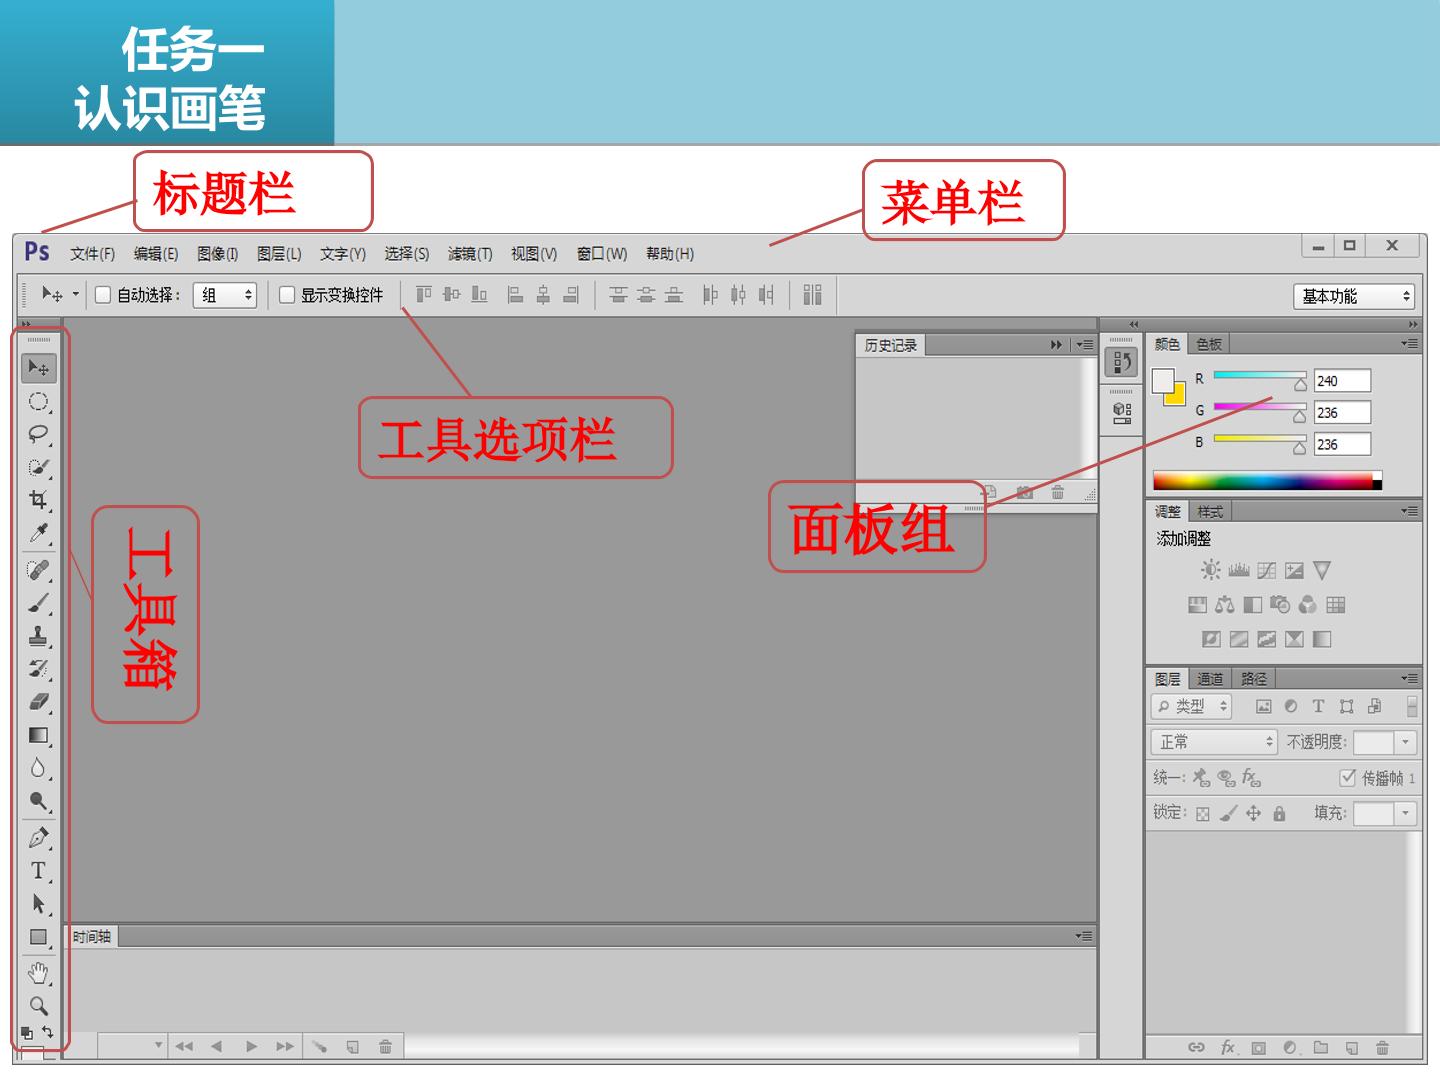Select the History Brush tool

38,669
